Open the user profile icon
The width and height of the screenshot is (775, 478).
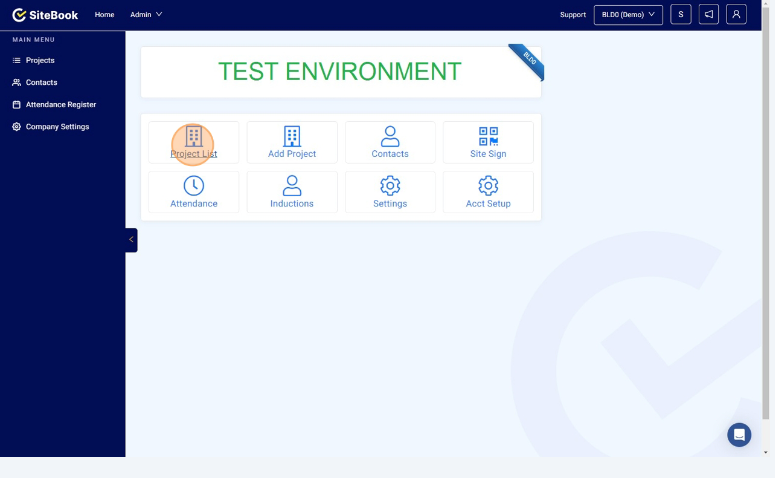[x=737, y=14]
